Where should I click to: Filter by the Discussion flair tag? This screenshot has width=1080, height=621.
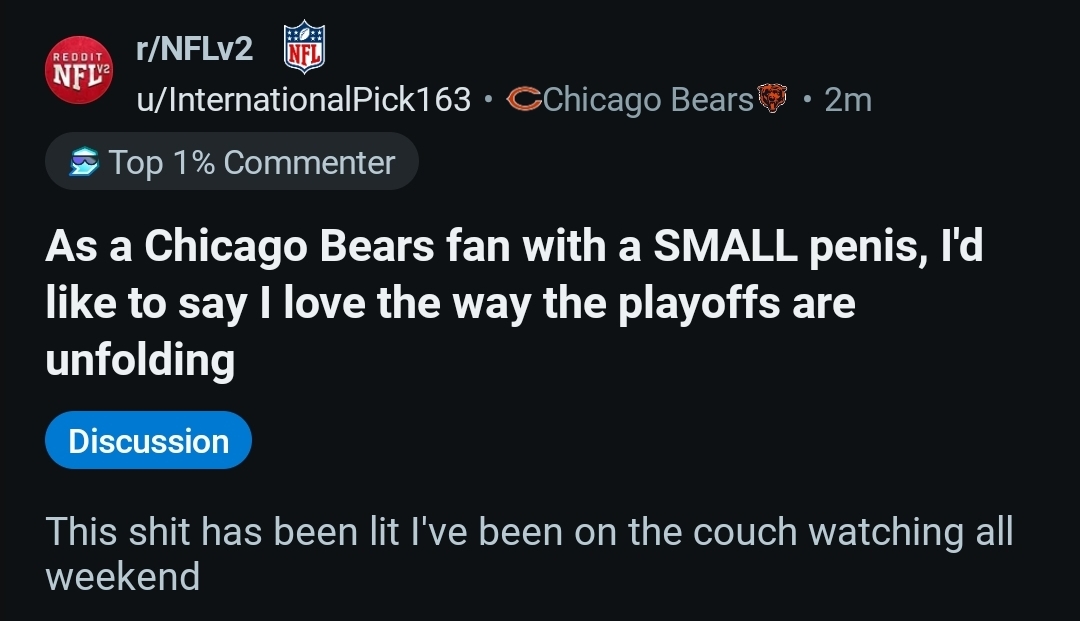pos(148,441)
